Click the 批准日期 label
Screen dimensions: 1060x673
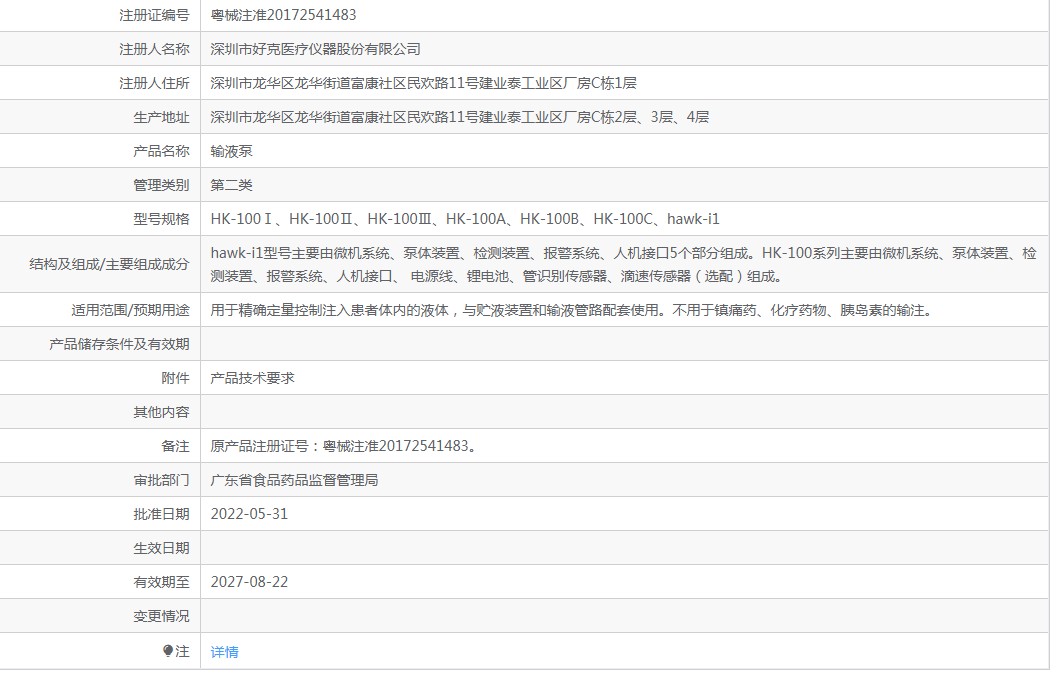[x=161, y=514]
